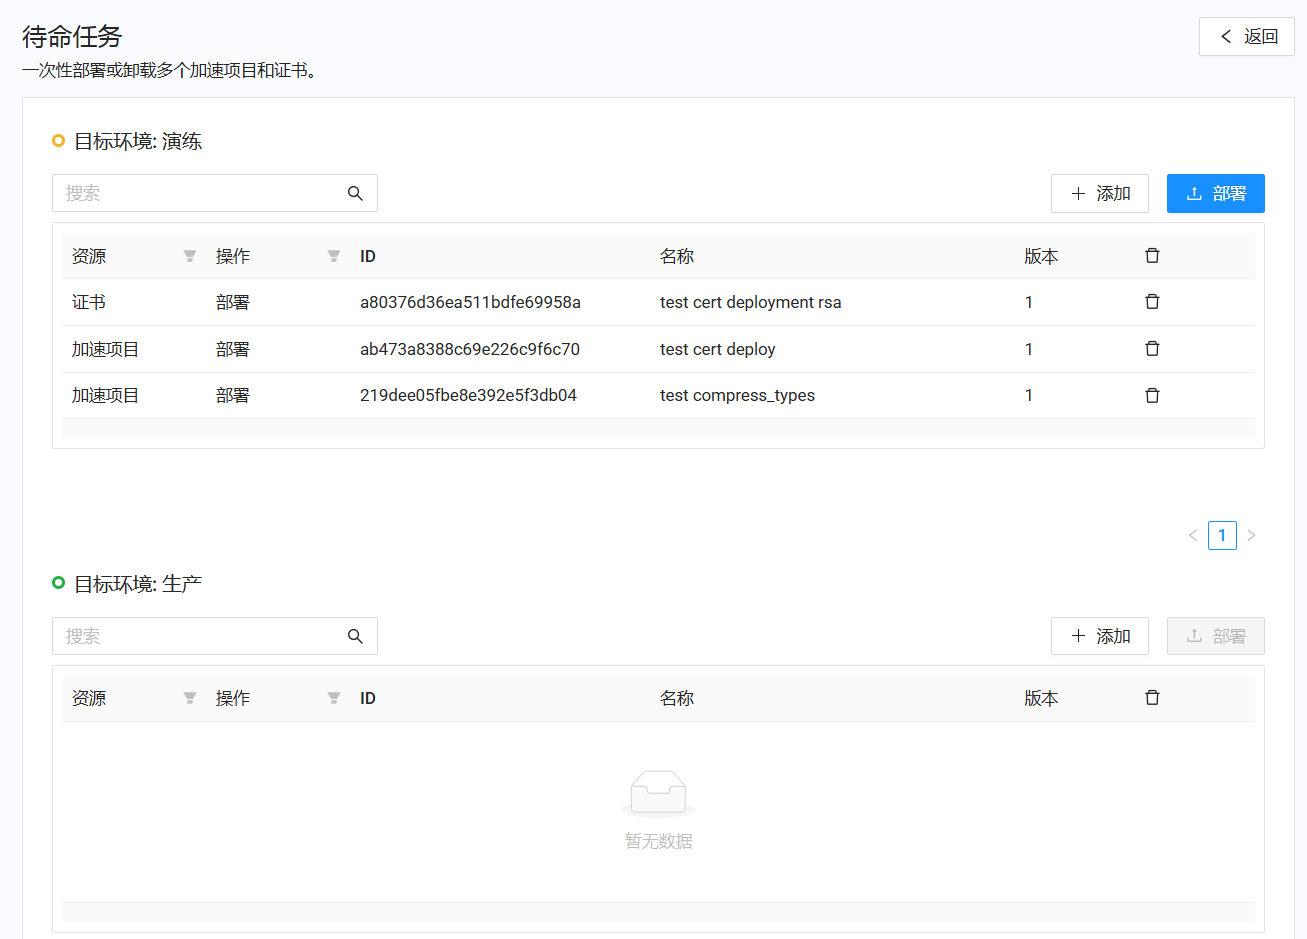This screenshot has width=1307, height=939.
Task: Select page 1 in pagination
Action: tap(1222, 535)
